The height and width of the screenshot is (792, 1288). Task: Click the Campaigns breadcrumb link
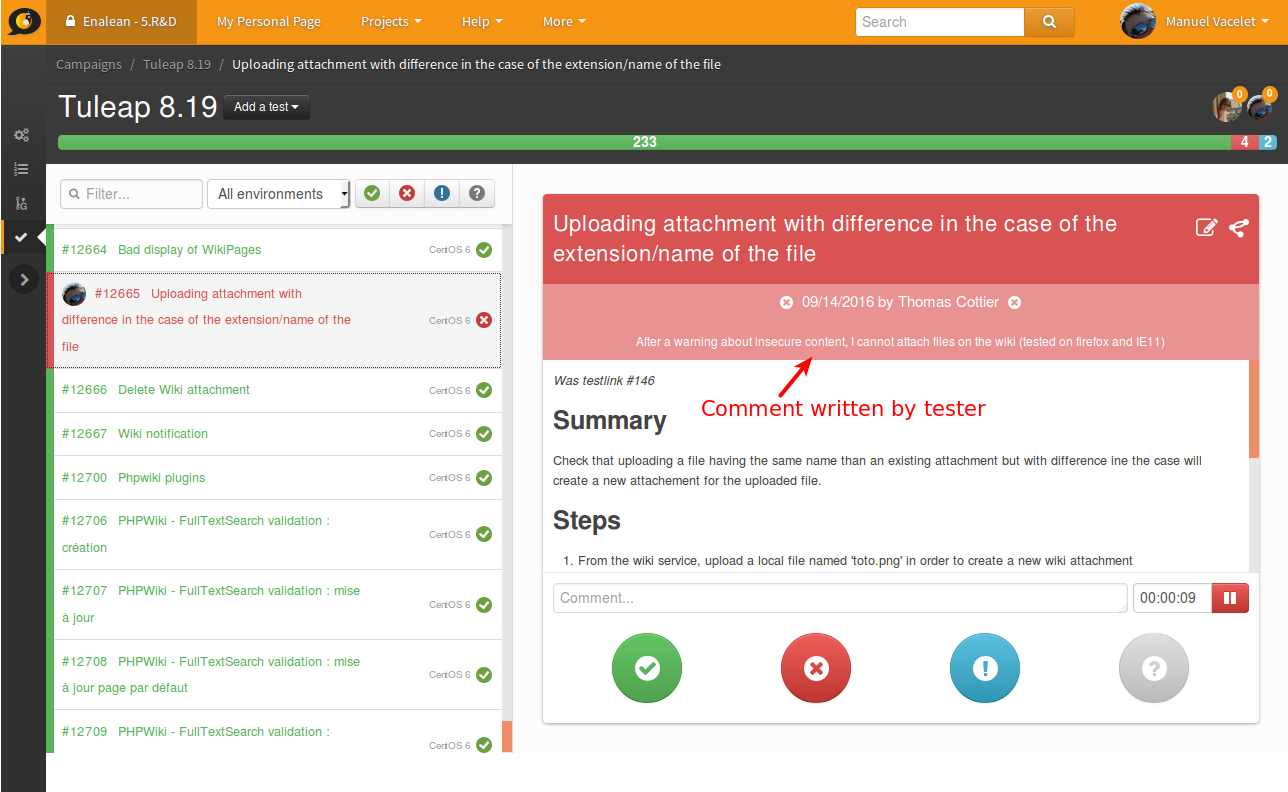89,64
